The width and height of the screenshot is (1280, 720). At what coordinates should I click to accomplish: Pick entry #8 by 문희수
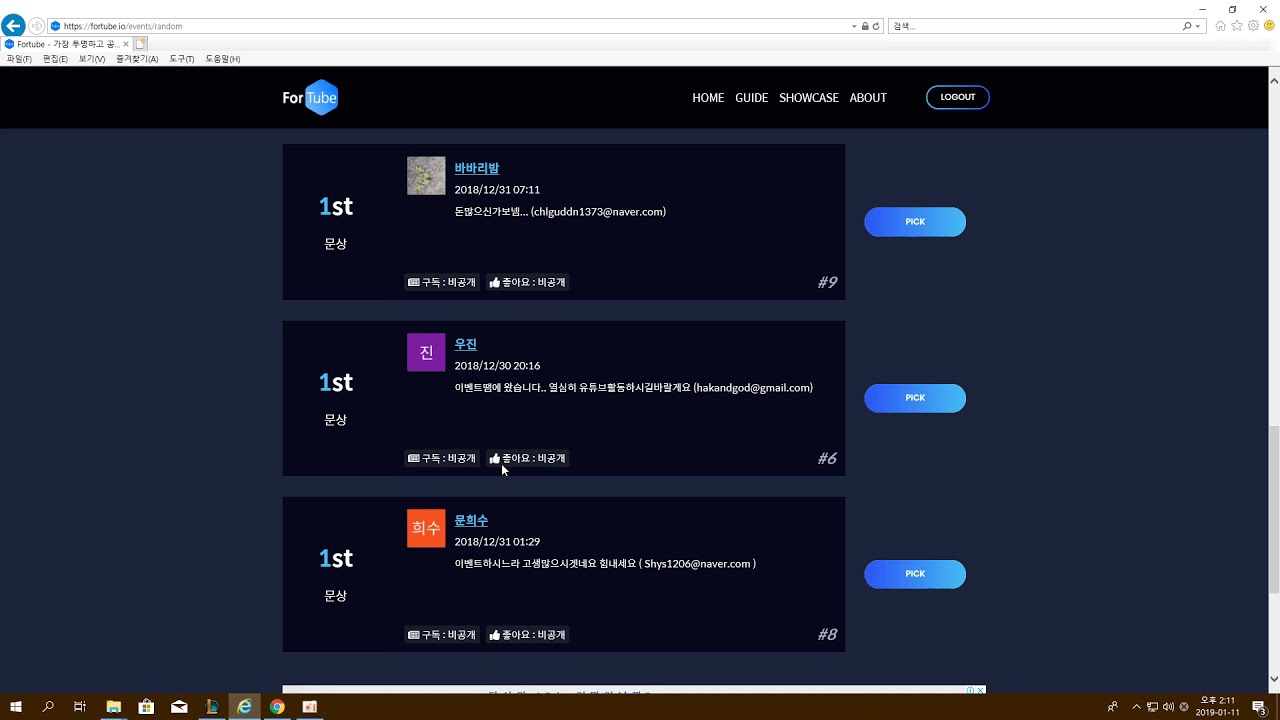click(915, 574)
